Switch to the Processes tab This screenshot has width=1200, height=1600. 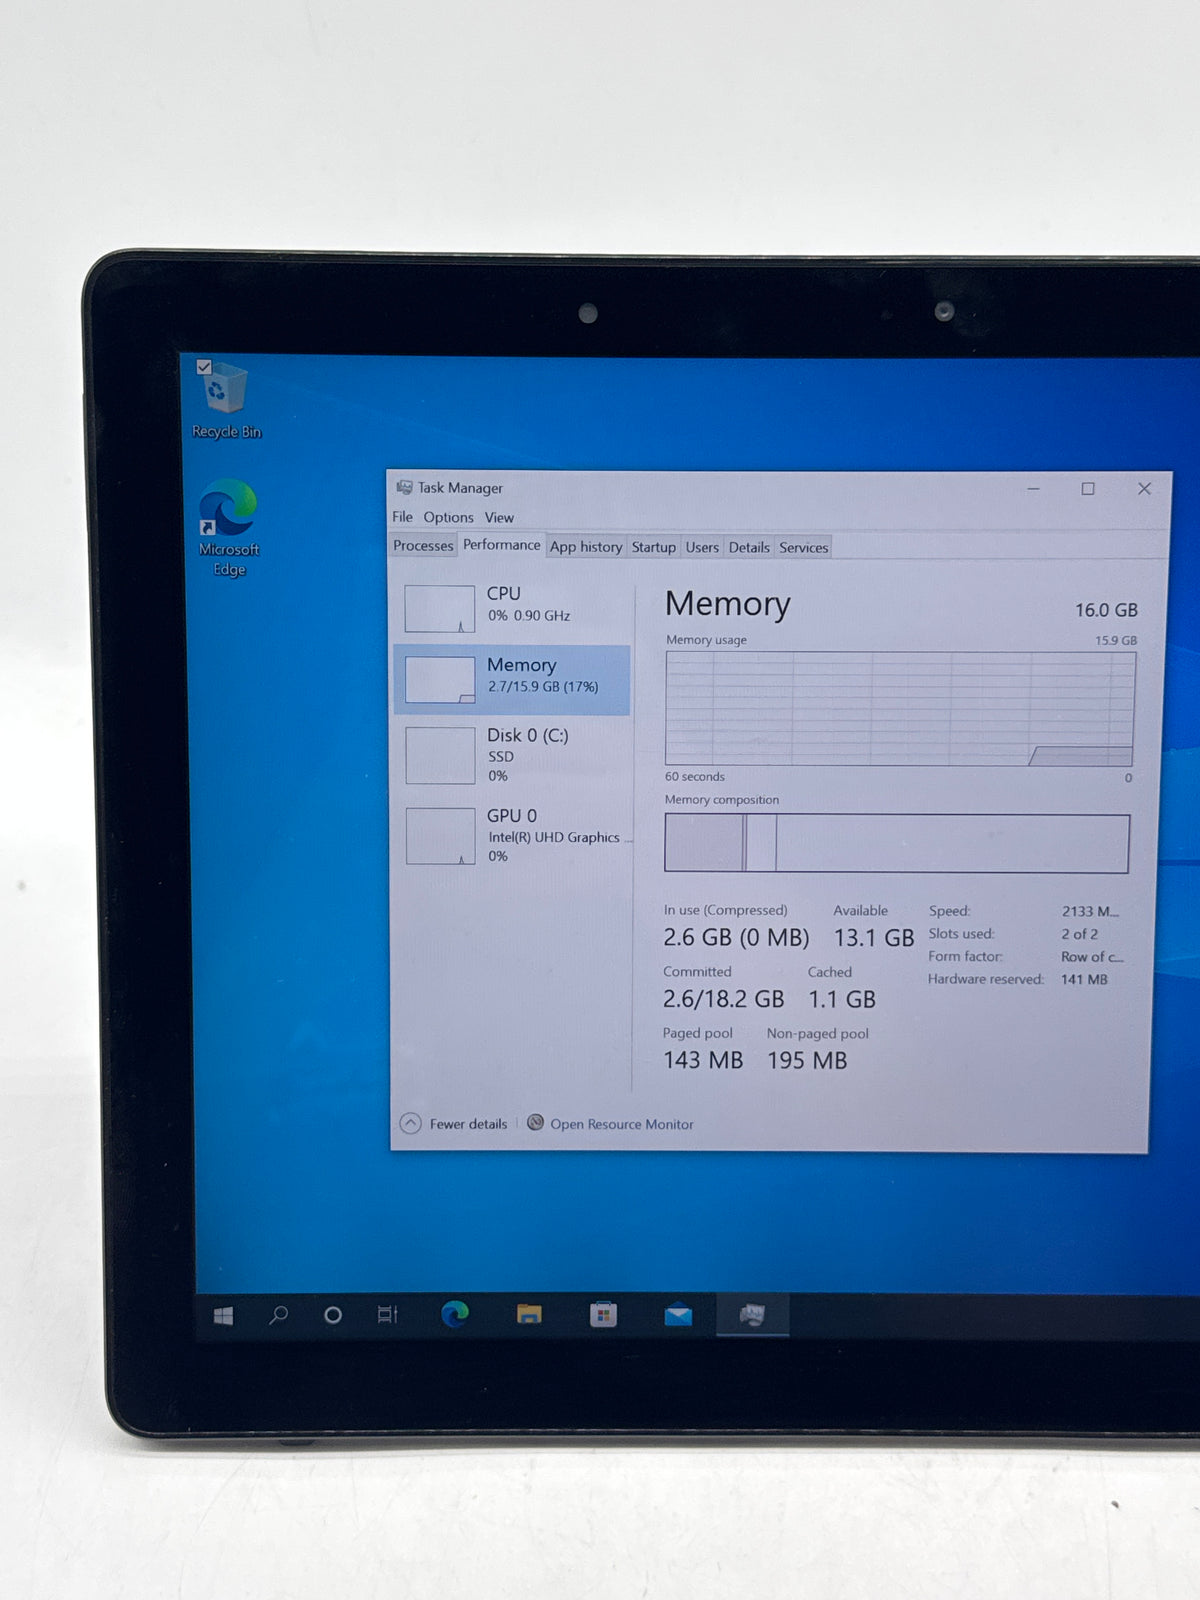coord(423,546)
